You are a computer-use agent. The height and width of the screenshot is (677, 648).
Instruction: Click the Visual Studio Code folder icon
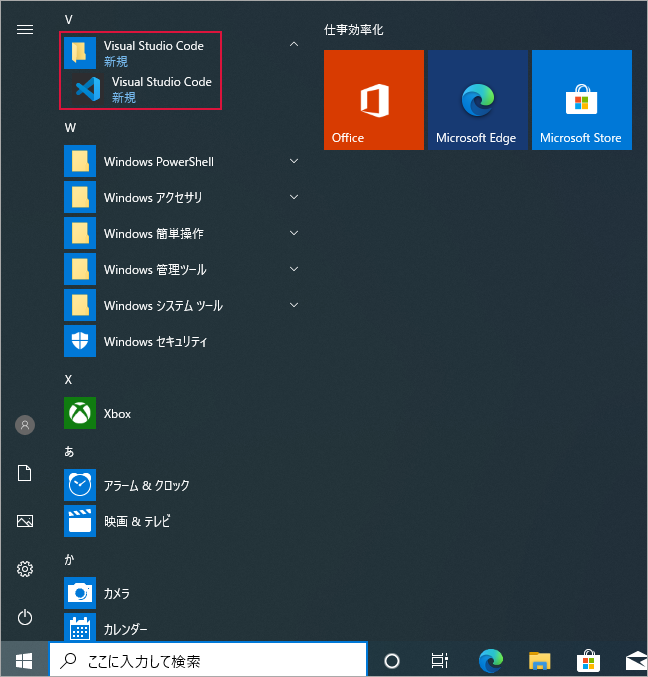(80, 53)
